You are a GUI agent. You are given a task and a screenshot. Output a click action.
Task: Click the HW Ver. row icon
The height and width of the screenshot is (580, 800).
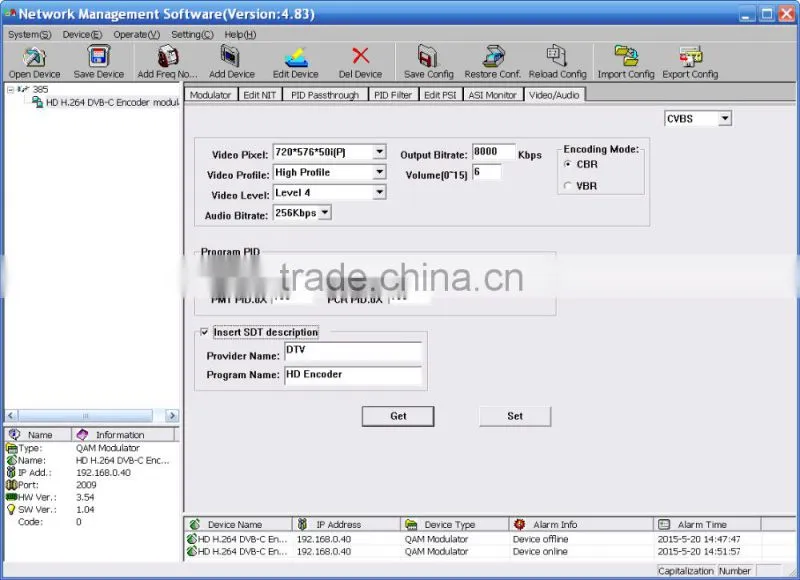point(11,497)
